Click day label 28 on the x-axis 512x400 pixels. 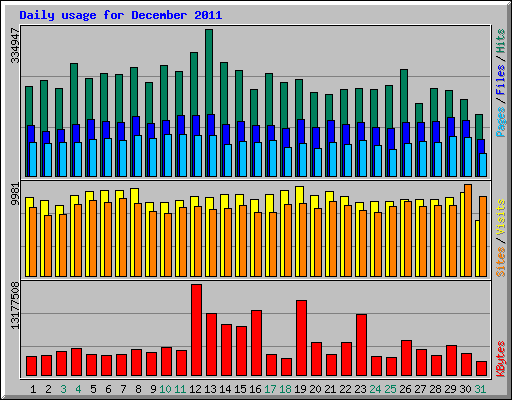pyautogui.click(x=435, y=389)
